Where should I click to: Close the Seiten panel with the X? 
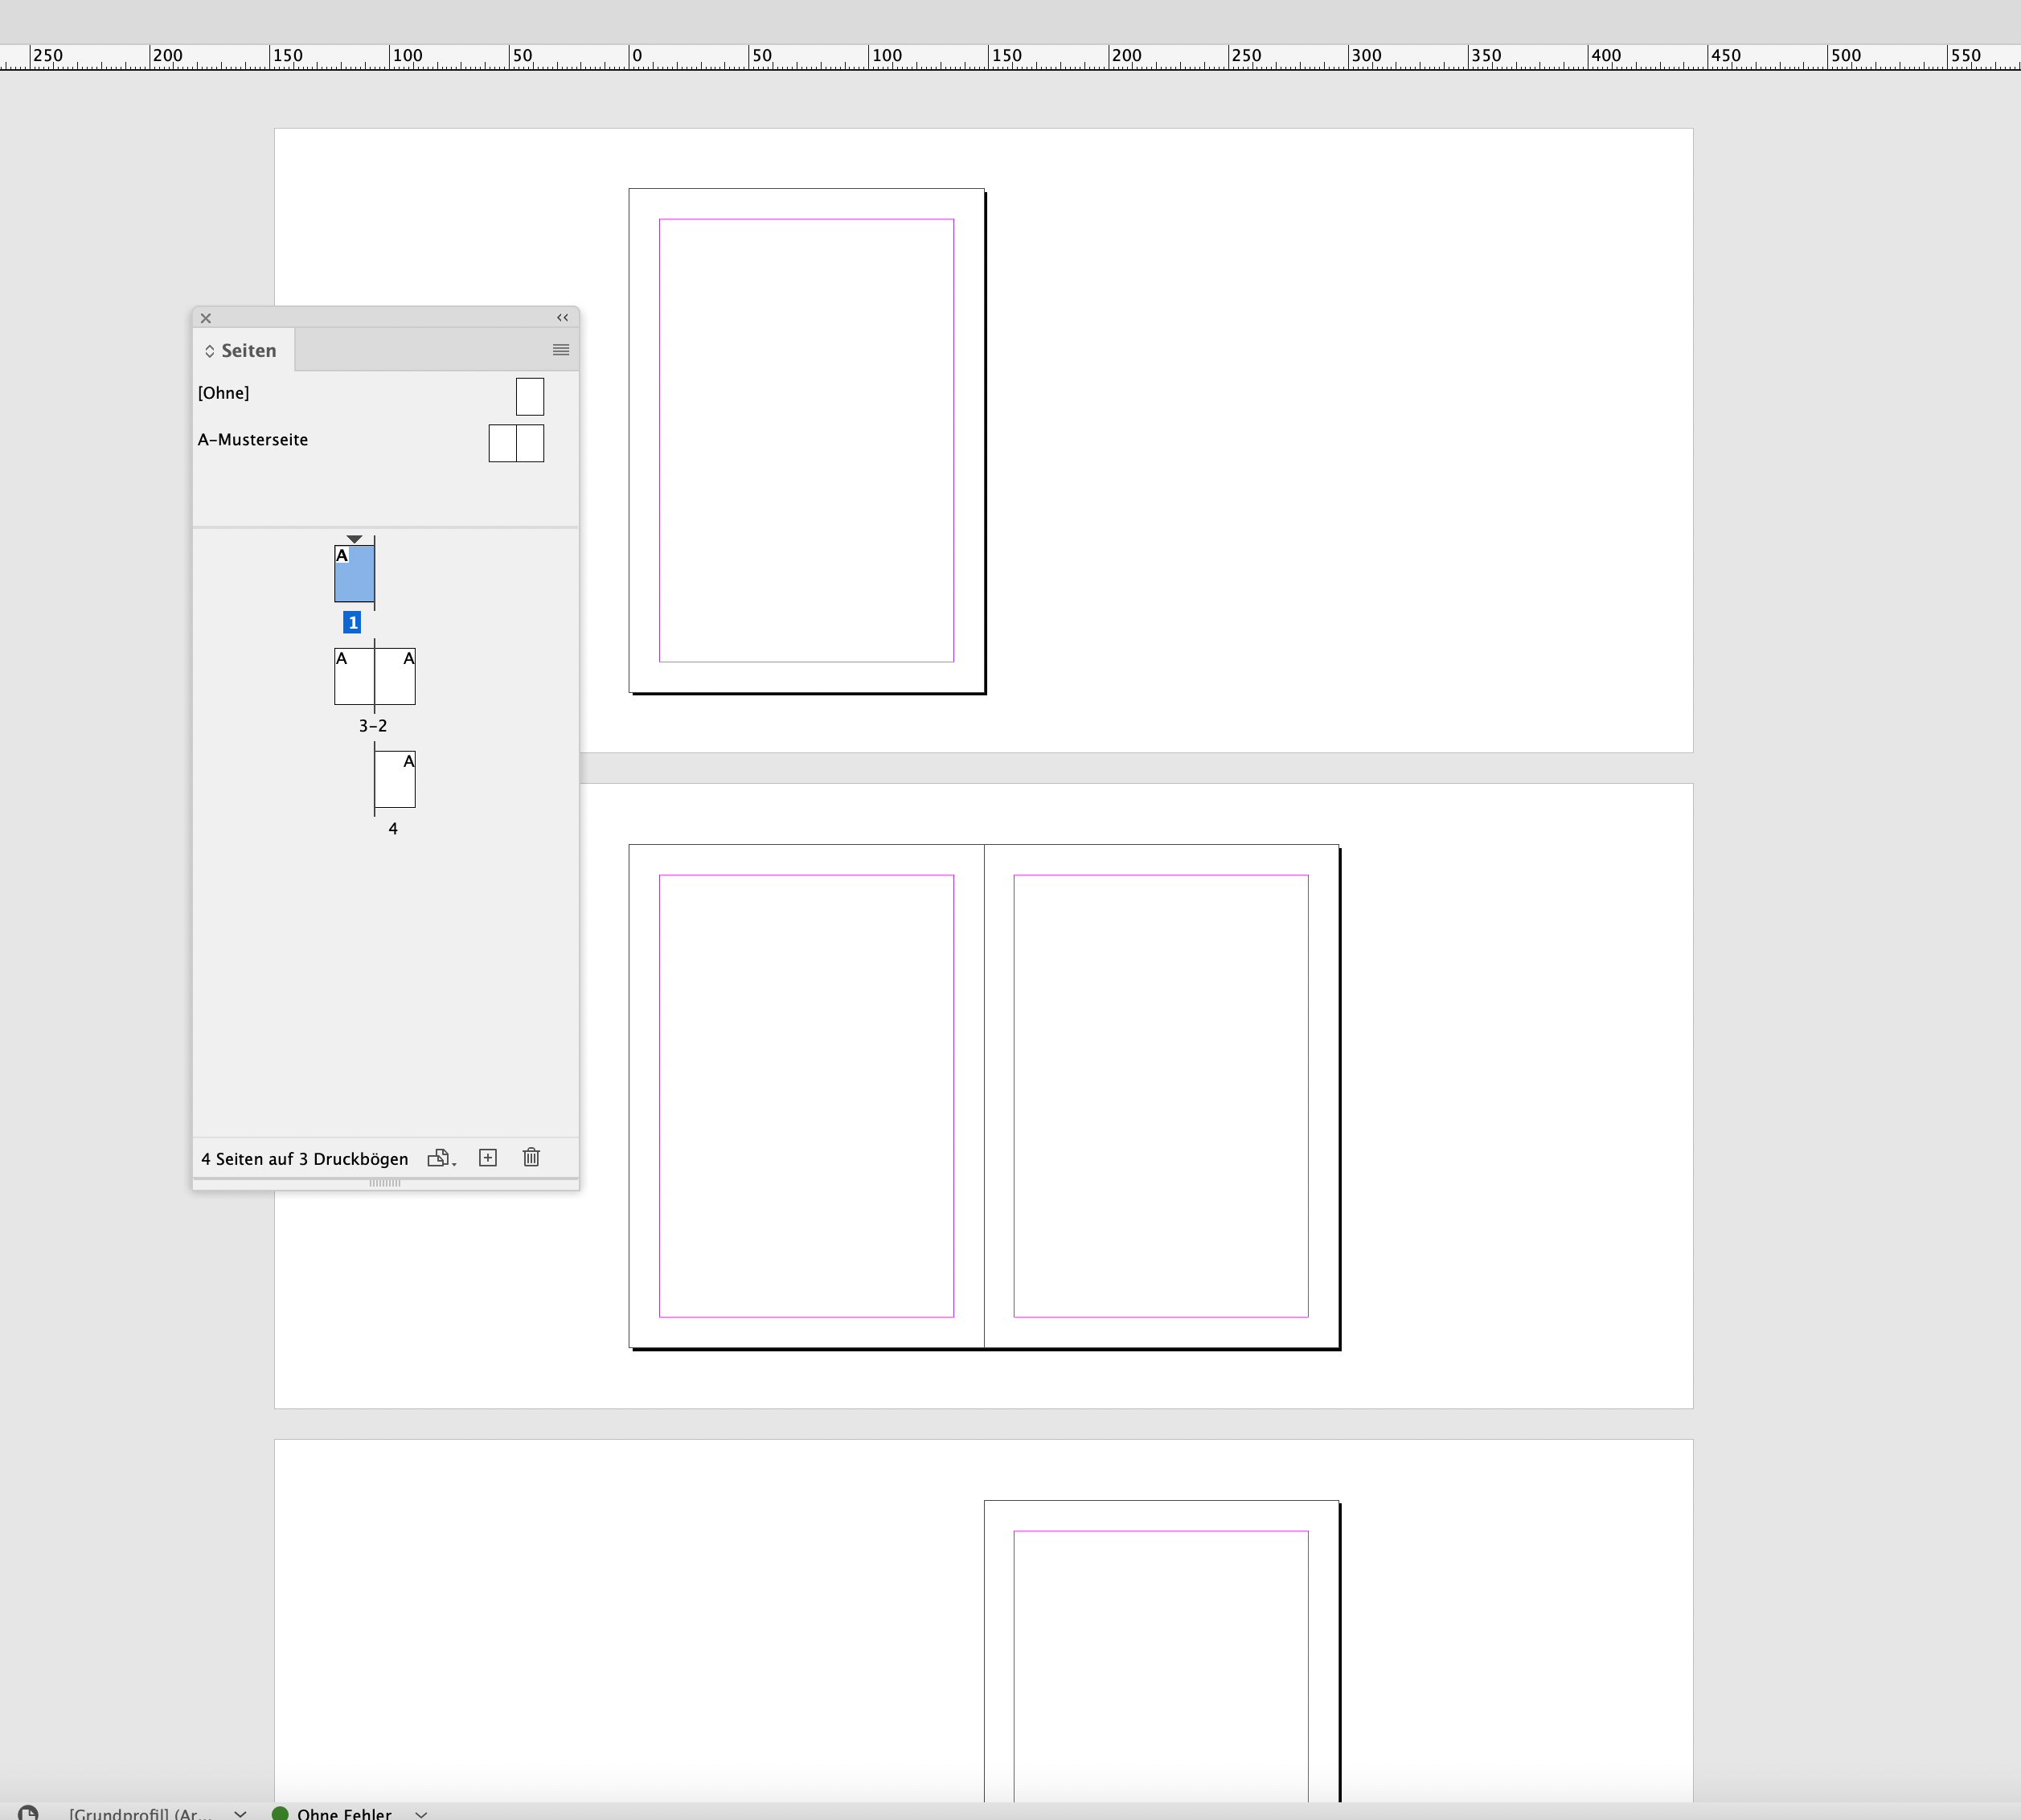[x=205, y=318]
